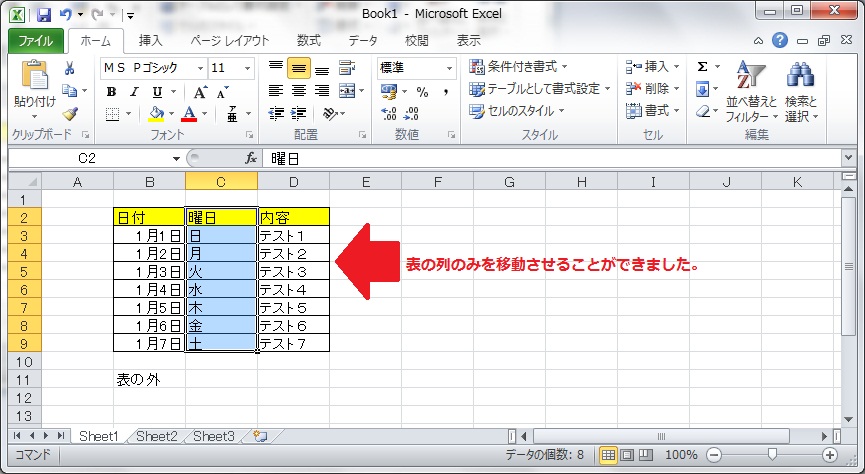Screen dimensions: 865x474
Task: Click the Align Text Left icon
Action: 276,90
